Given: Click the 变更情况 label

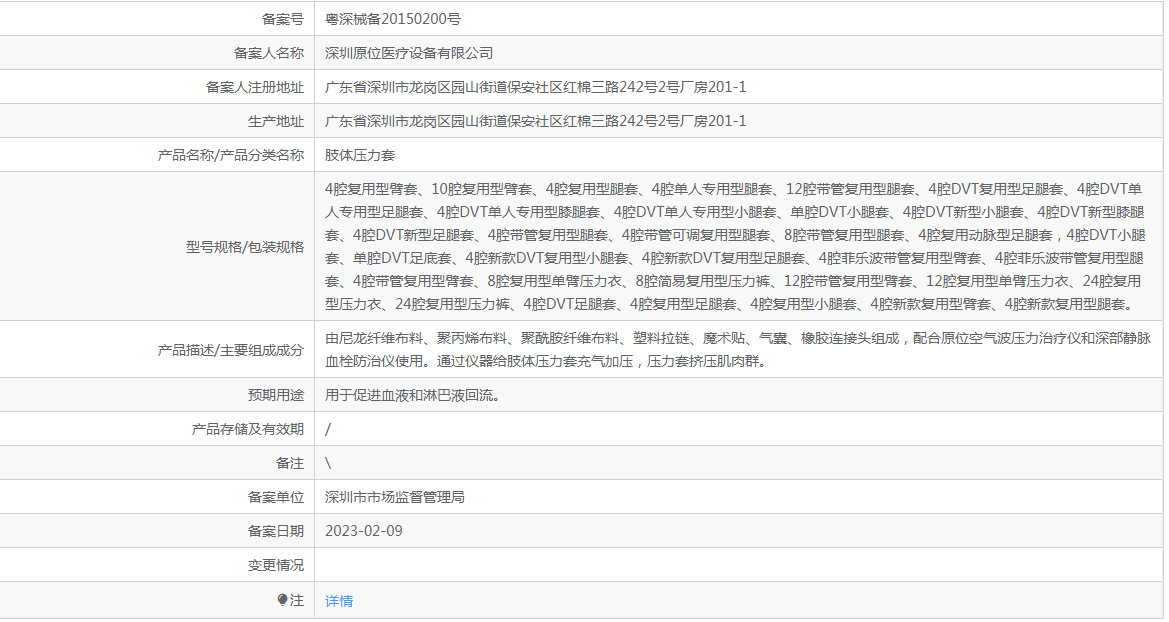Looking at the screenshot, I should point(276,565).
